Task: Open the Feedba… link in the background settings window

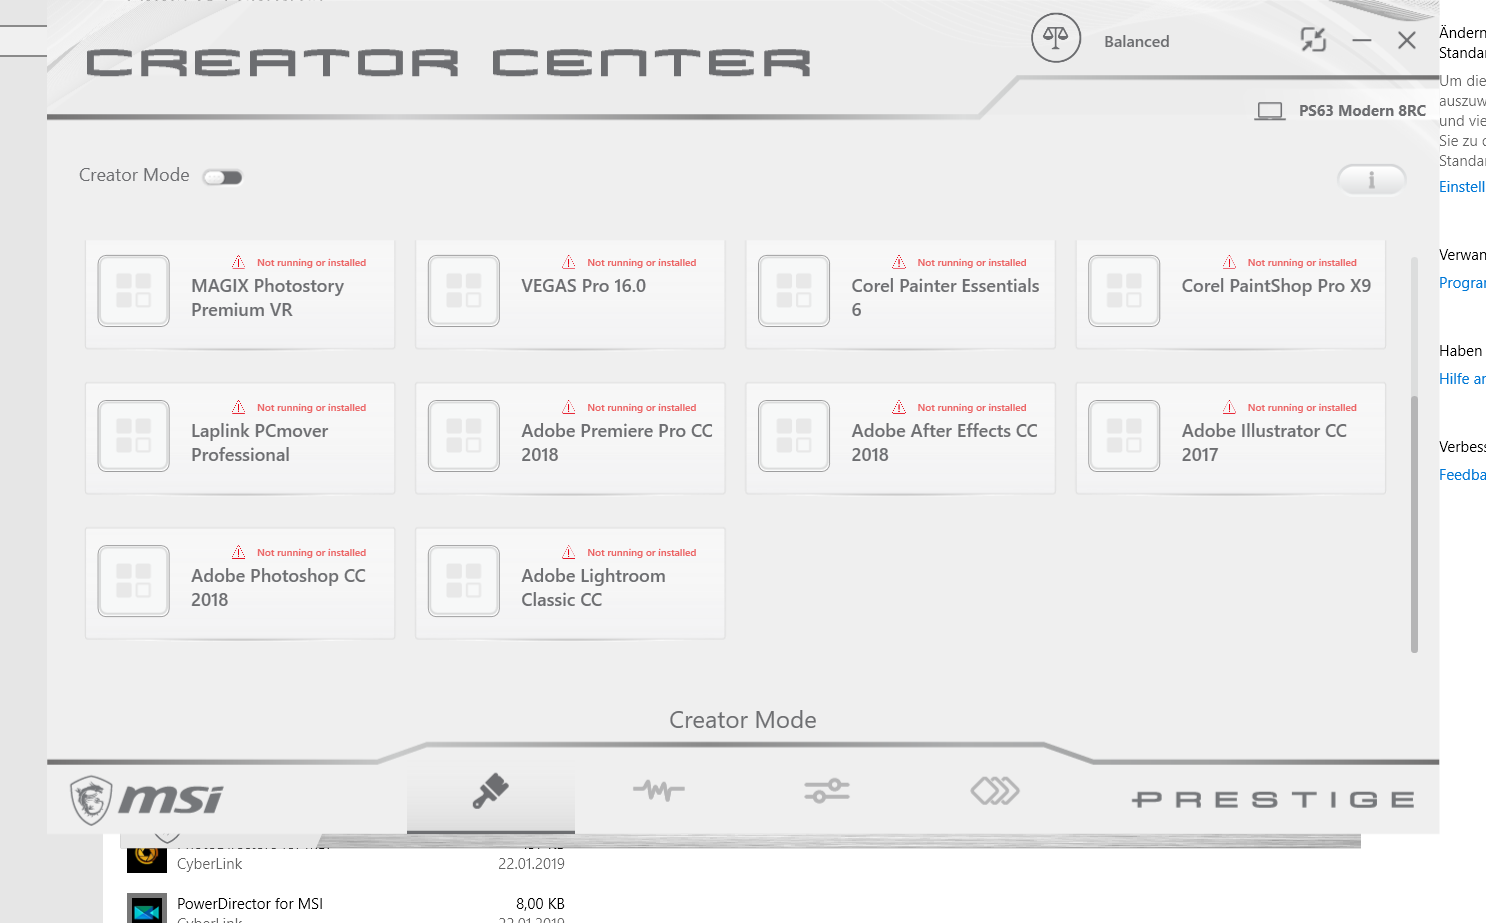Action: click(x=1462, y=475)
